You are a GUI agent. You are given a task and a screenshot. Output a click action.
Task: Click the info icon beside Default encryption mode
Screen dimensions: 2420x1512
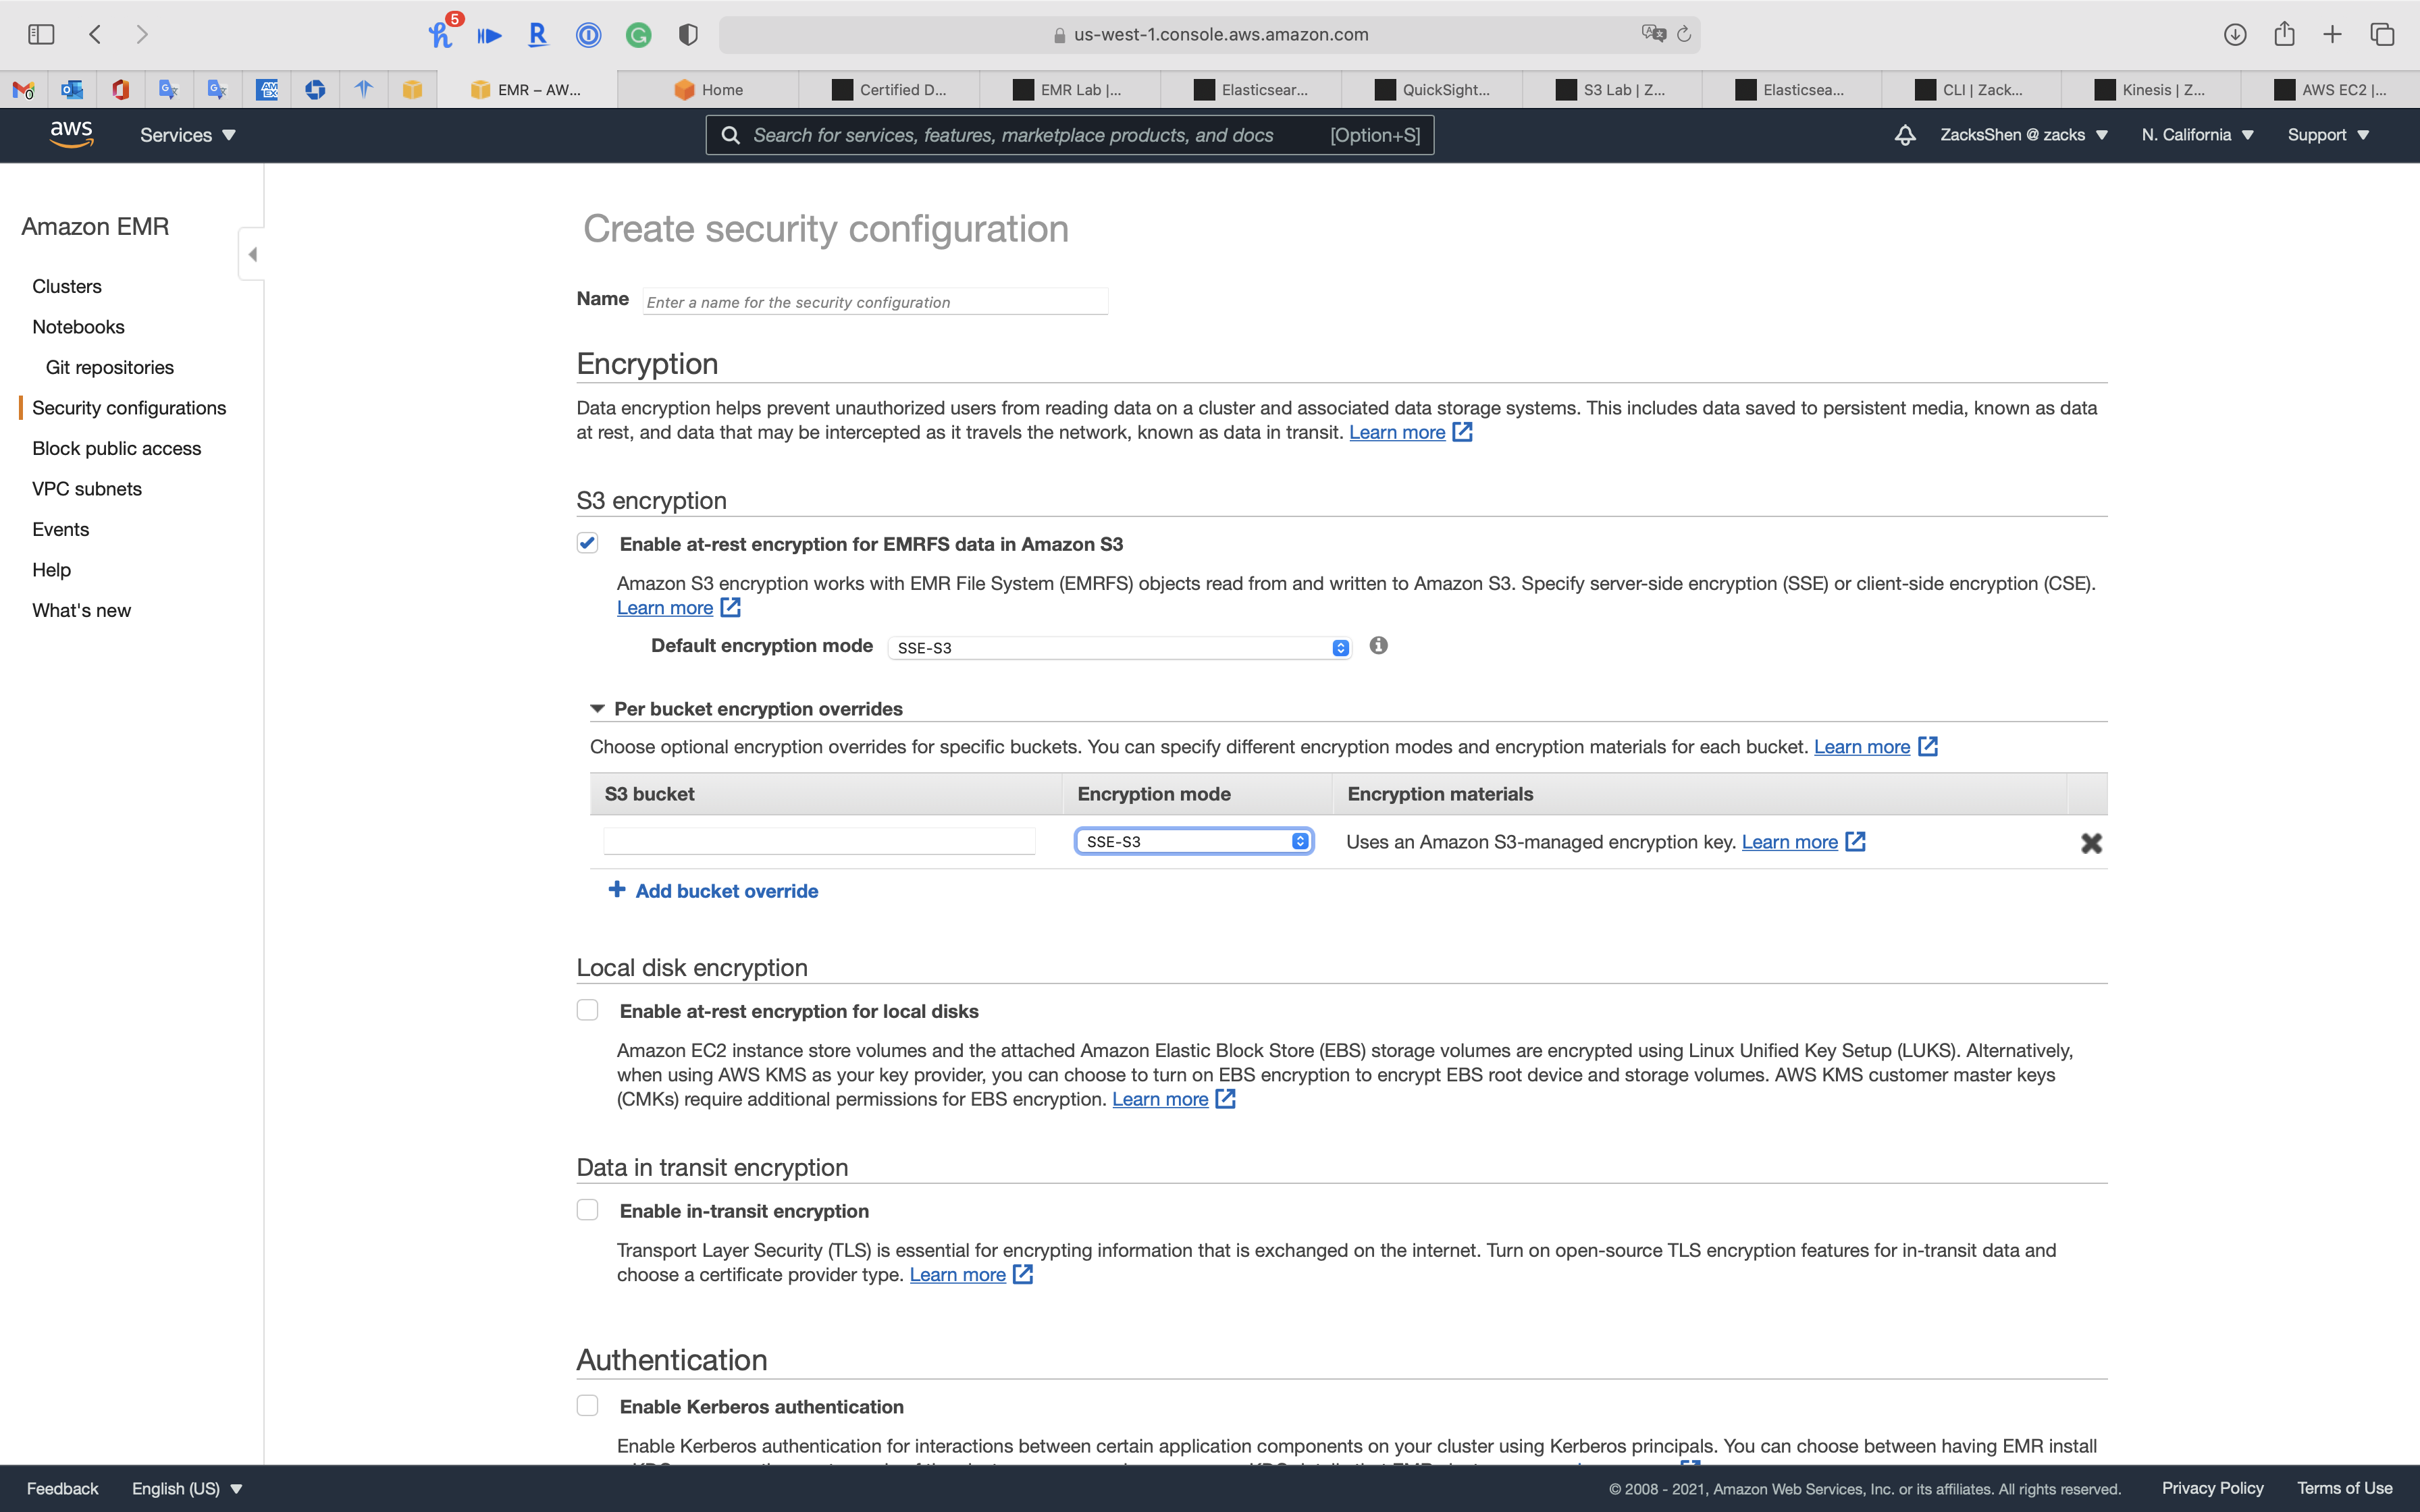[x=1378, y=646]
